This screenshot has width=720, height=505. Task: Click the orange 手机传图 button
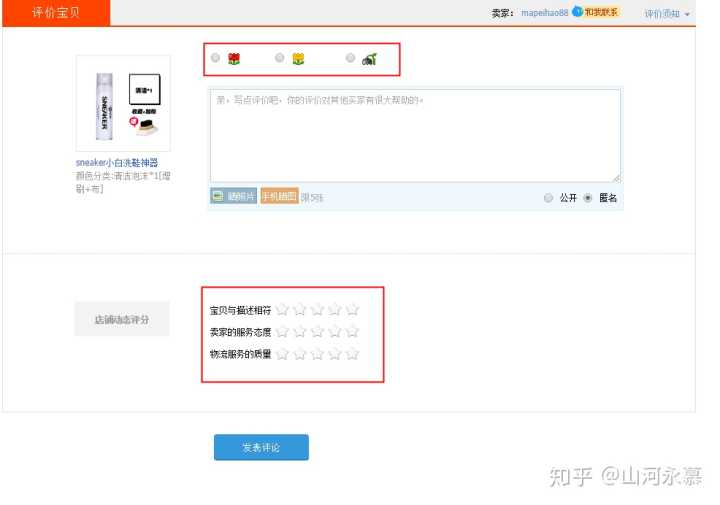coord(280,196)
